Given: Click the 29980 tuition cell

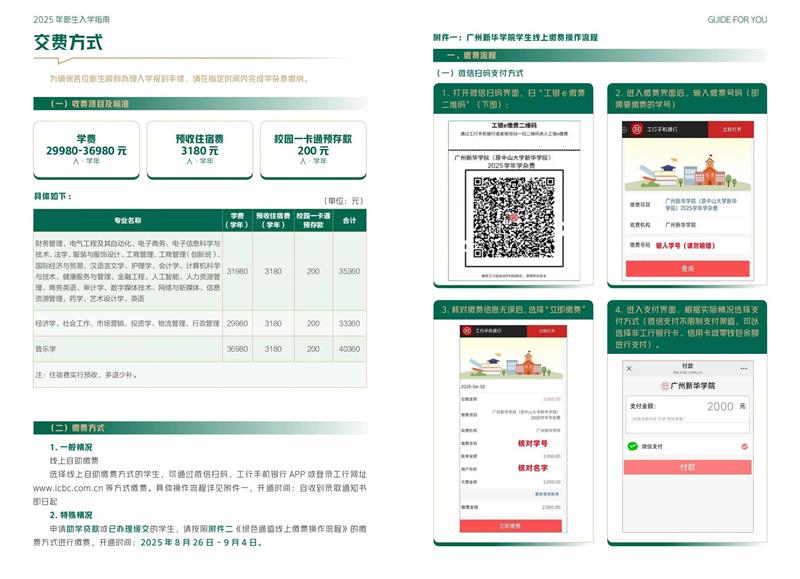Looking at the screenshot, I should 237,323.
